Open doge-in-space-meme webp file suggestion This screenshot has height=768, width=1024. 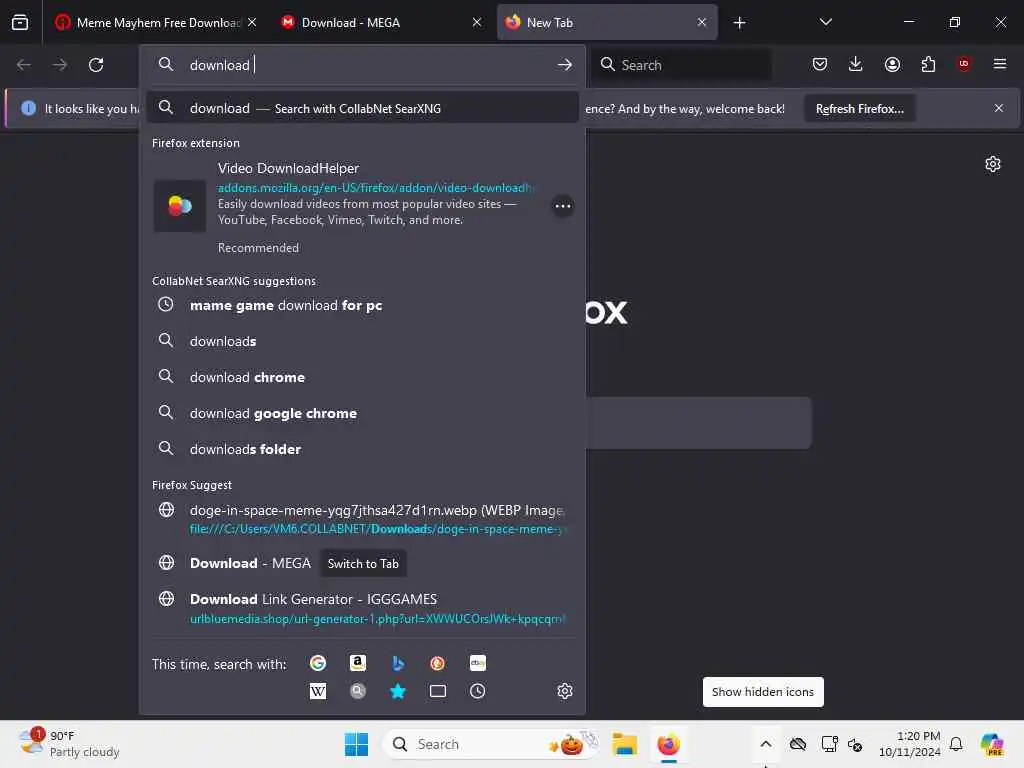click(362, 519)
